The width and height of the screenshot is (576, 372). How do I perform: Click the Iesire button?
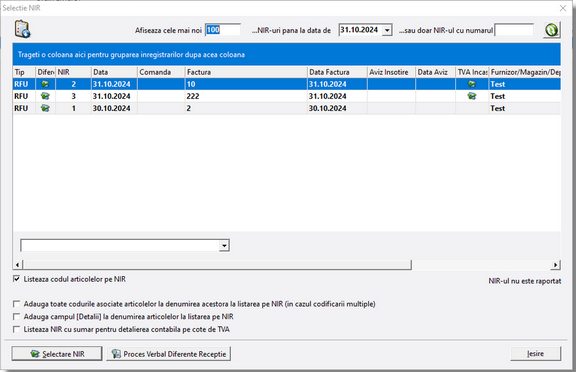tap(536, 354)
